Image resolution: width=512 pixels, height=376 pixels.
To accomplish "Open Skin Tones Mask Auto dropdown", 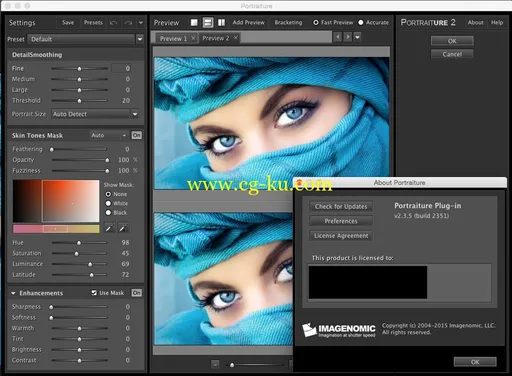I will click(x=109, y=135).
